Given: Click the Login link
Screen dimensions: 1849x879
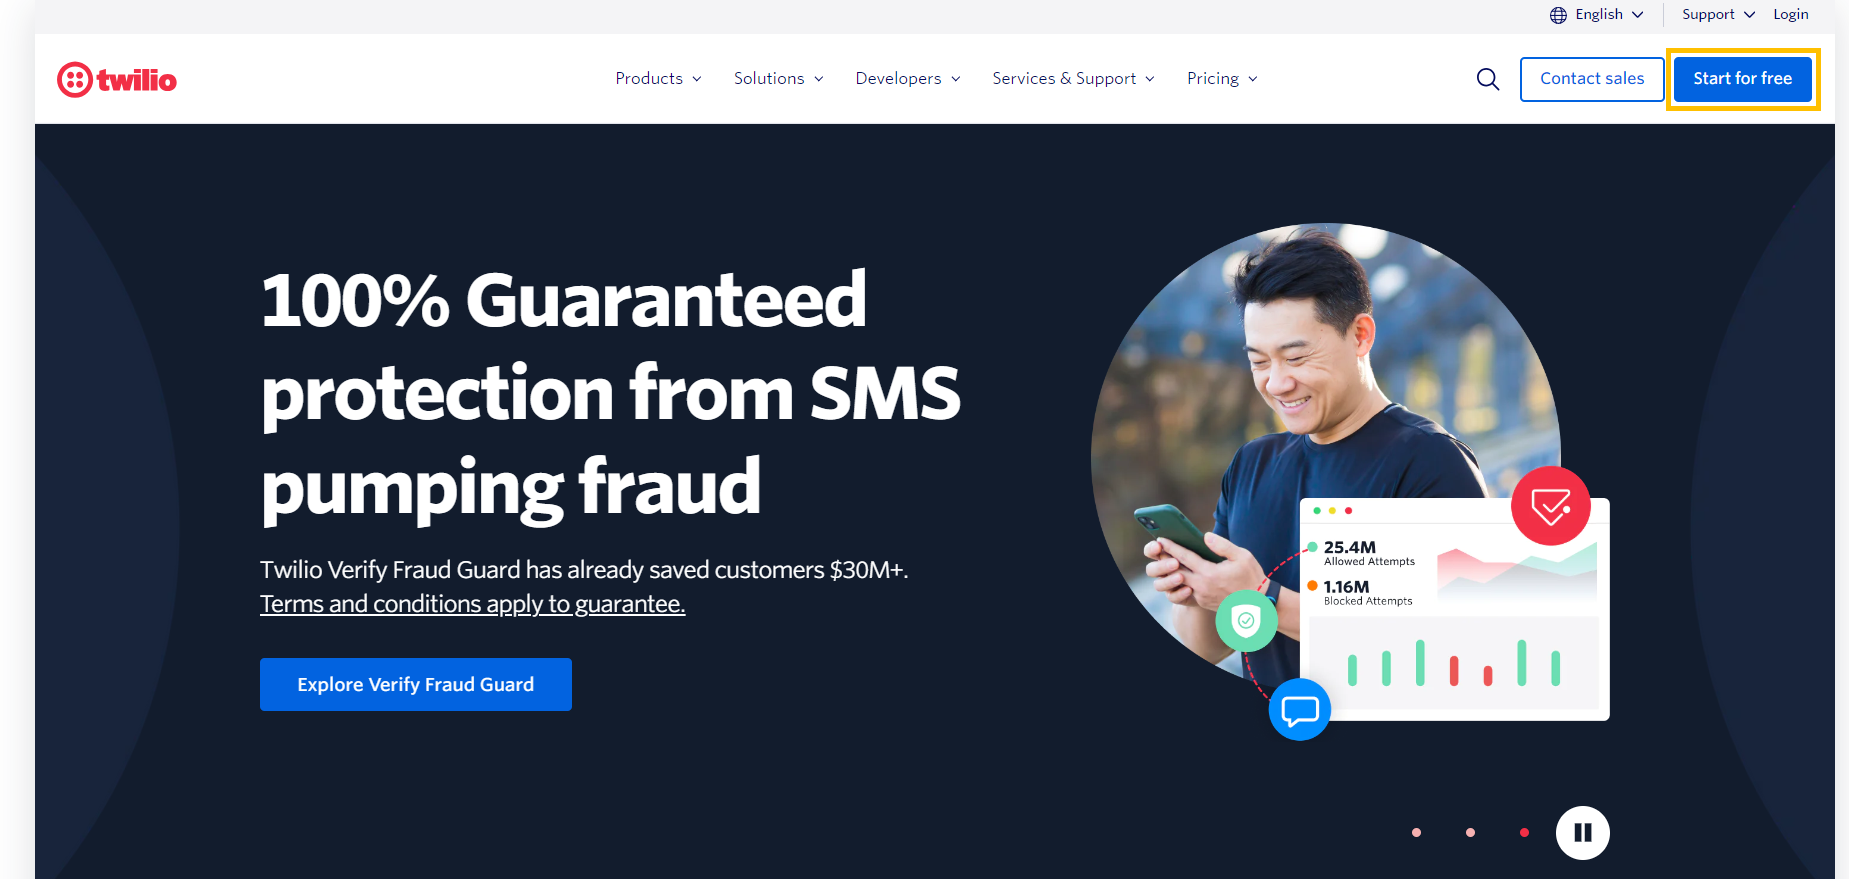Looking at the screenshot, I should [1790, 15].
